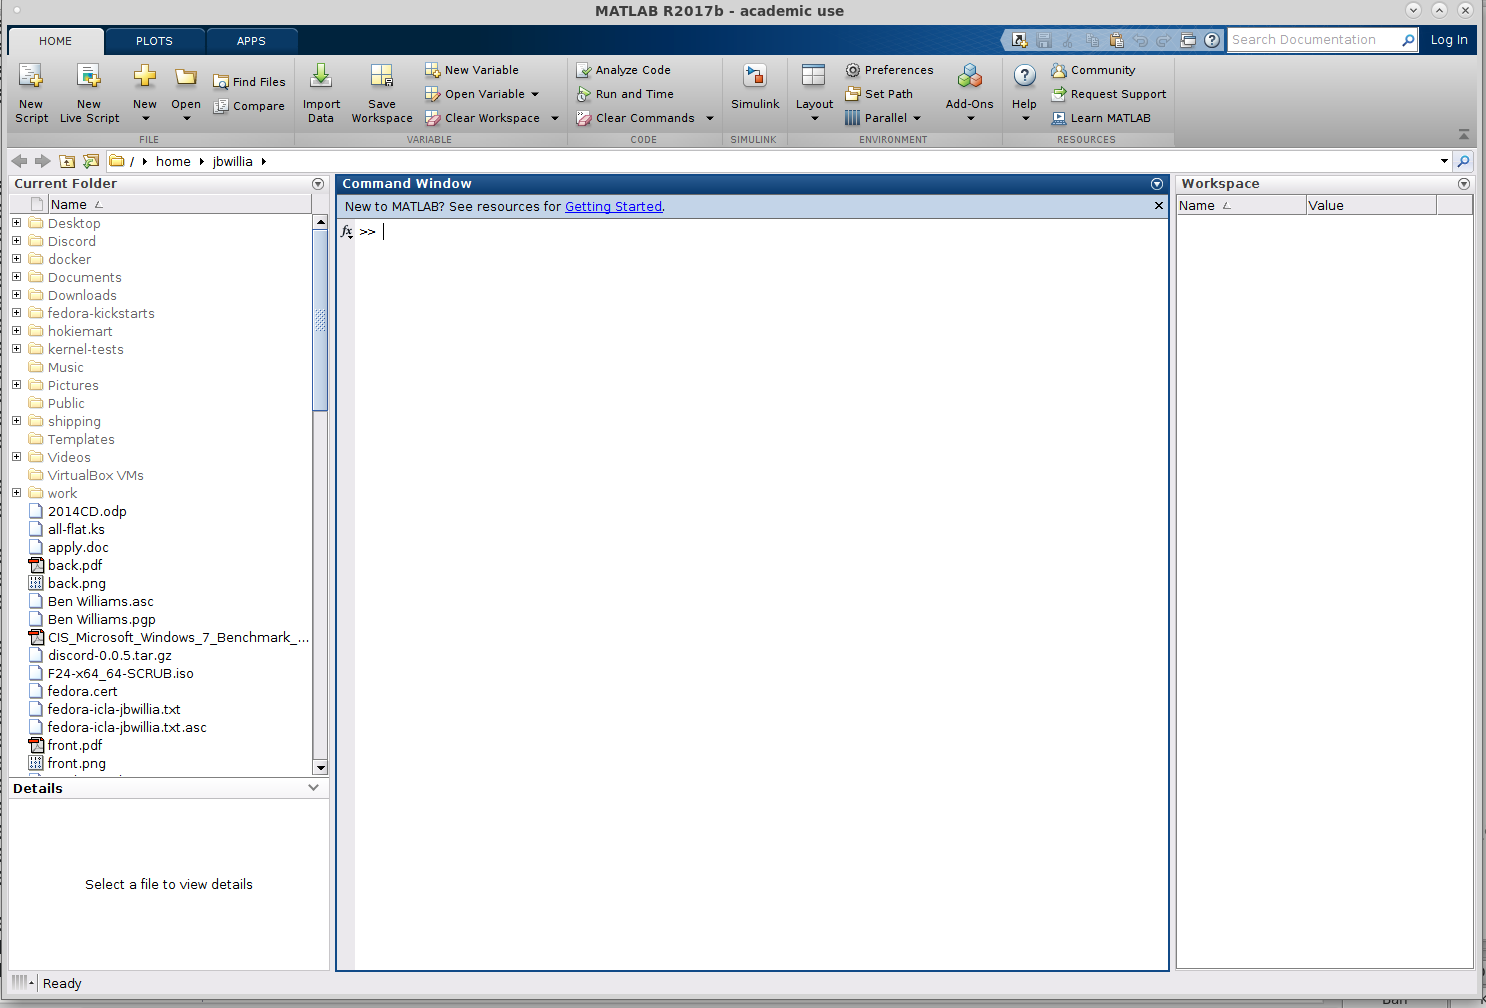Switch to the PLOTS tab
1486x1008 pixels.
155,41
